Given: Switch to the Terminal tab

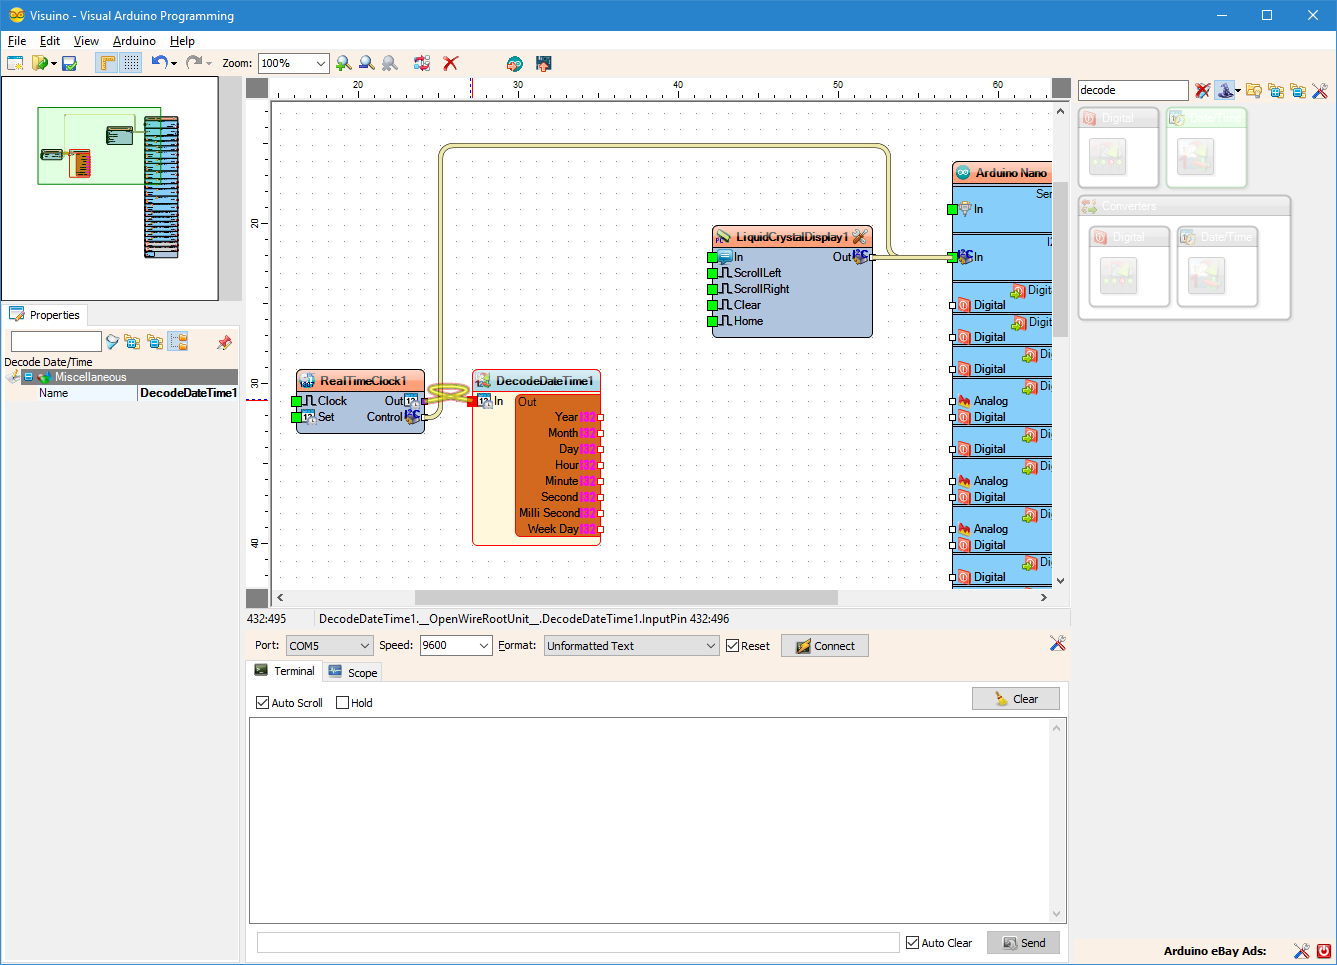Looking at the screenshot, I should point(284,671).
